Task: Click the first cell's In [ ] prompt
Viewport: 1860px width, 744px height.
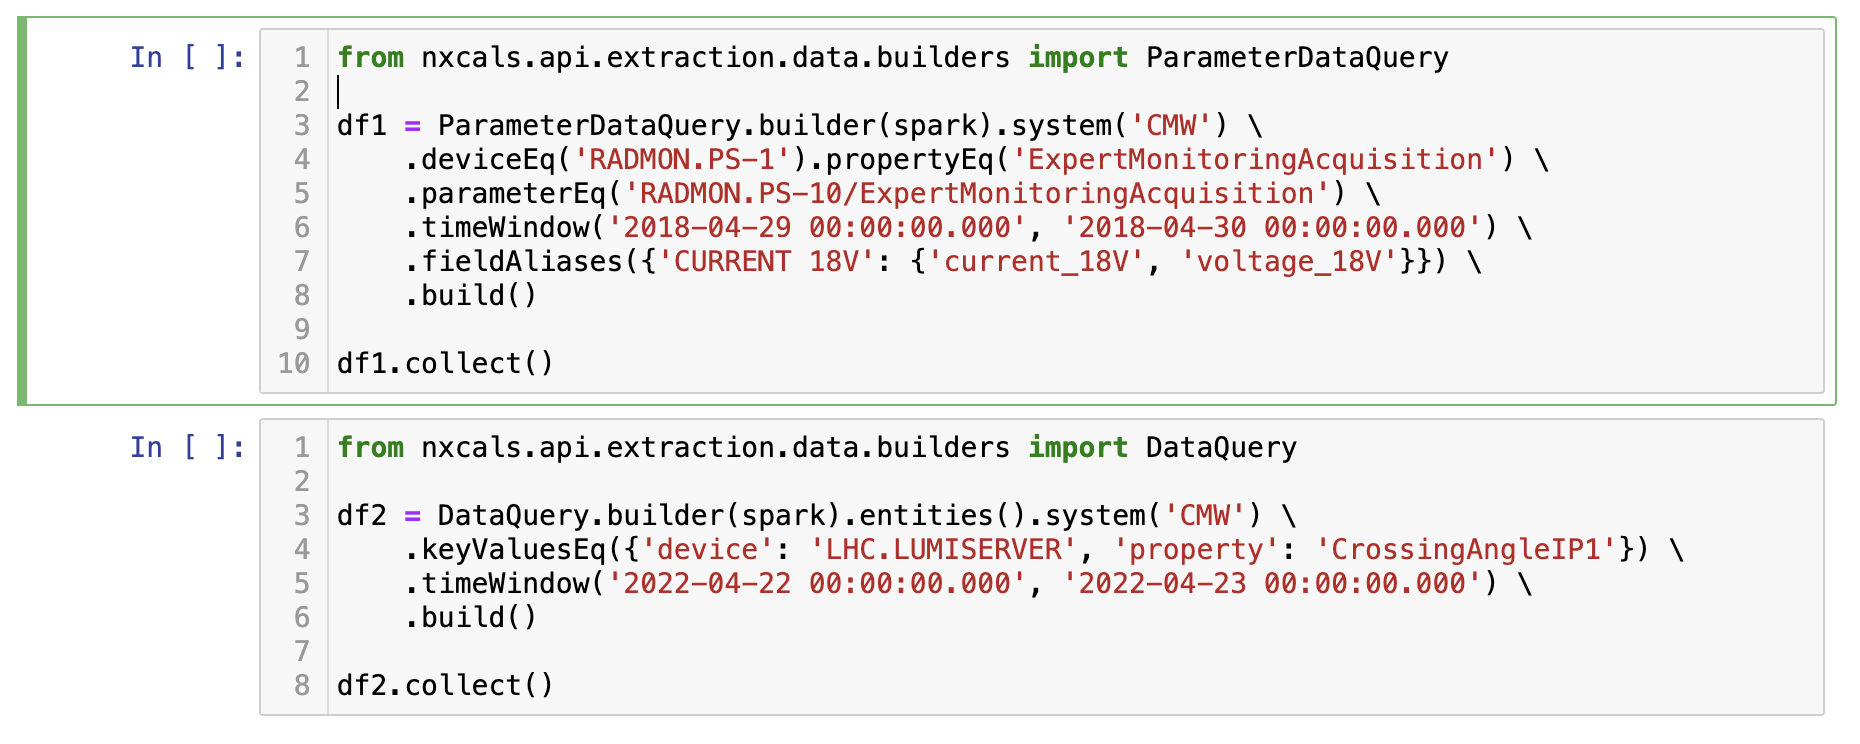Action: (188, 57)
